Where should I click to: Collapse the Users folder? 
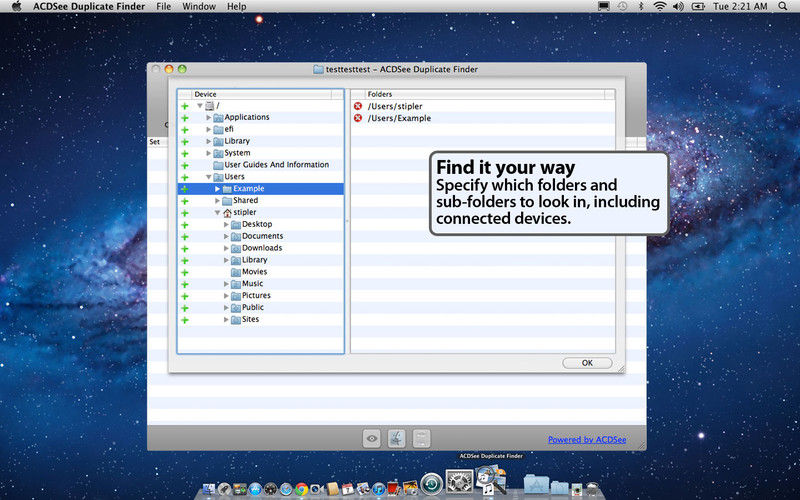(x=209, y=177)
